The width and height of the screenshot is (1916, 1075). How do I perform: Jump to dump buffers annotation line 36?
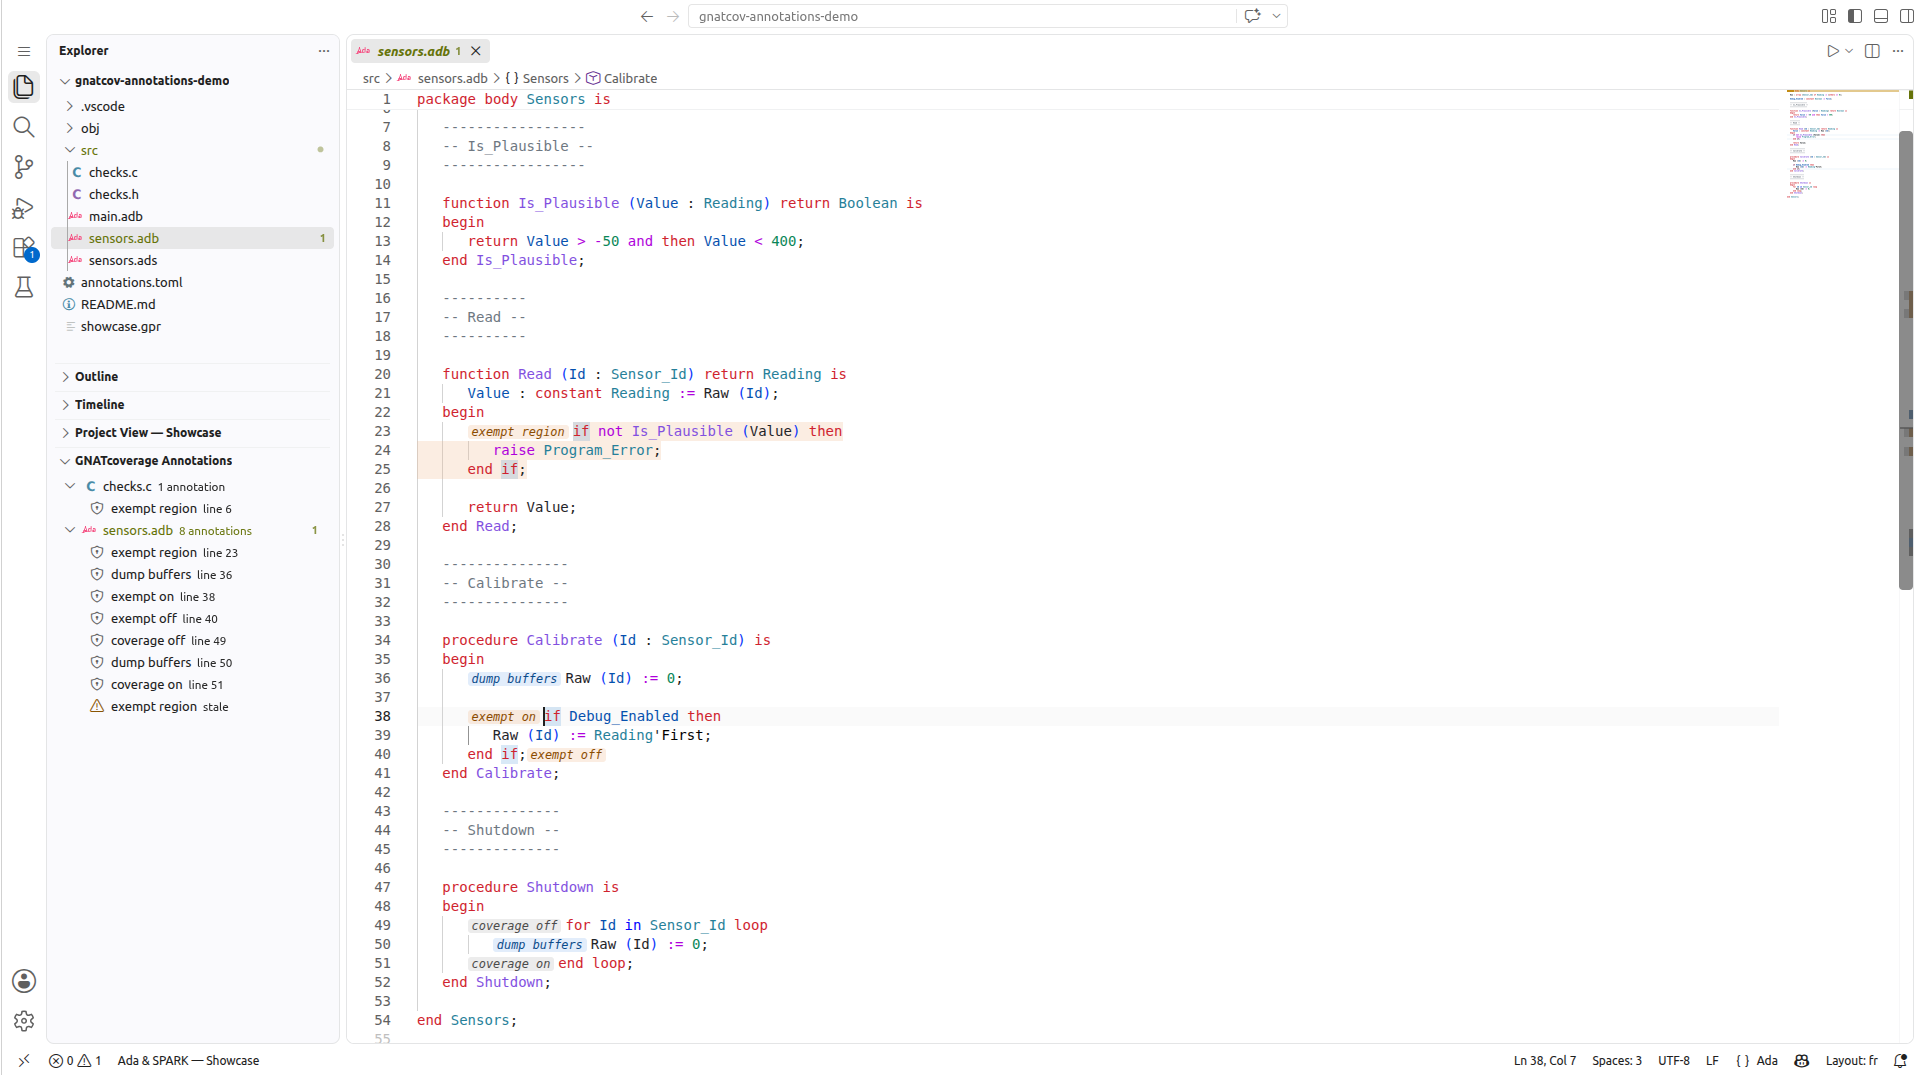192,575
